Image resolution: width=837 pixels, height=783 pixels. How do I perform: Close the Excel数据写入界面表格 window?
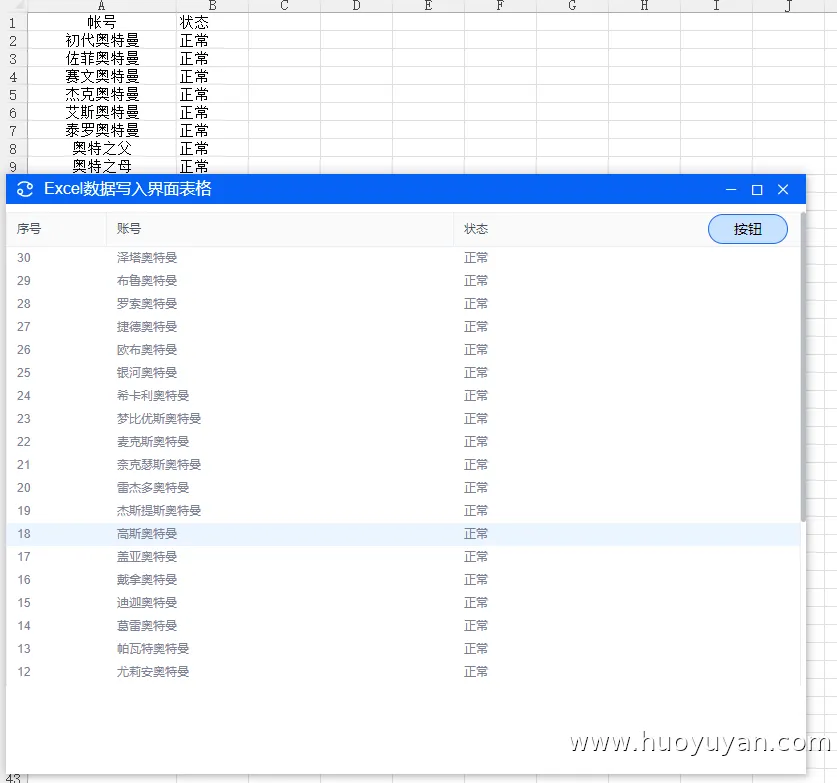point(783,189)
